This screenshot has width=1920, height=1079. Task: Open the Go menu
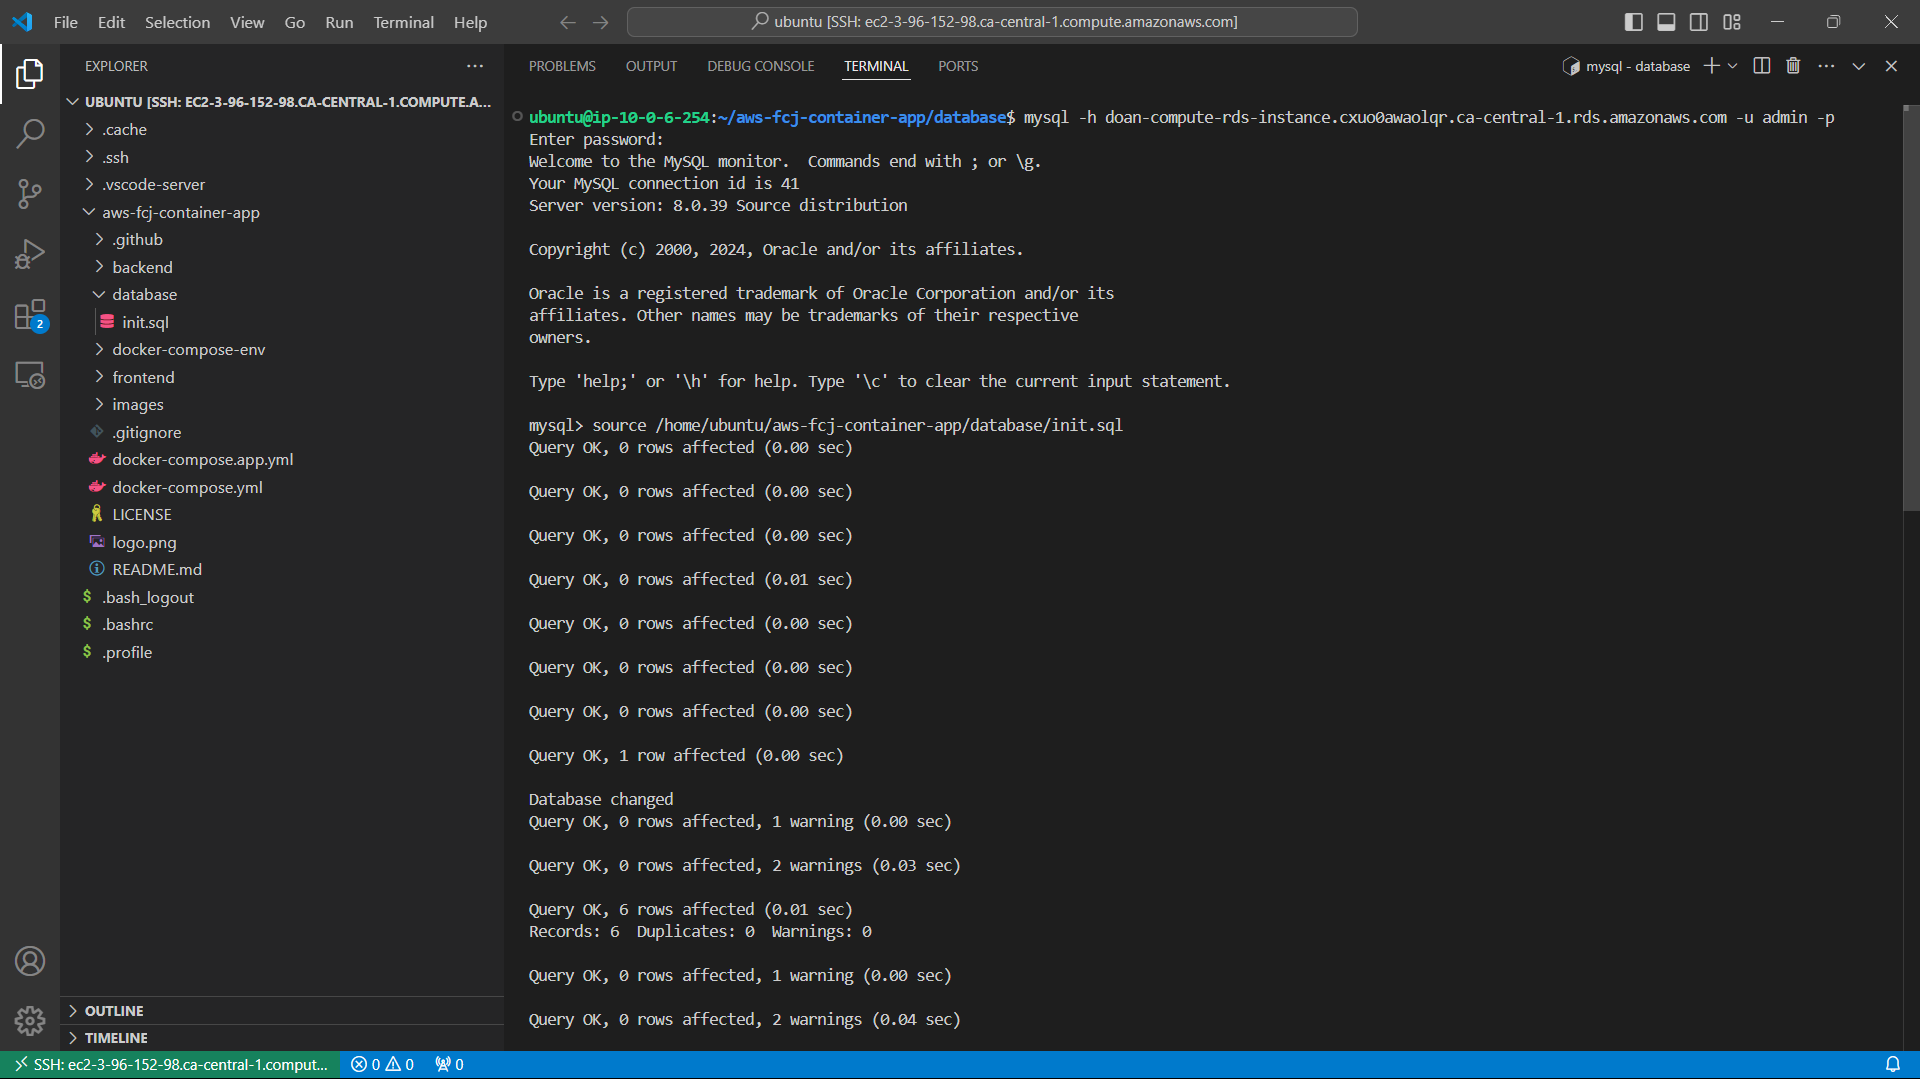pyautogui.click(x=295, y=22)
